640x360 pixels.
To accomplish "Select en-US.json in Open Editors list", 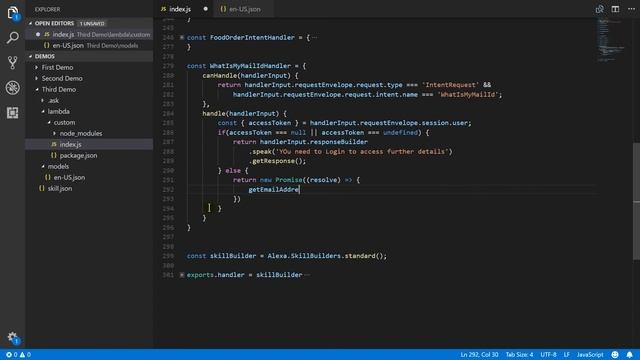I will point(89,45).
